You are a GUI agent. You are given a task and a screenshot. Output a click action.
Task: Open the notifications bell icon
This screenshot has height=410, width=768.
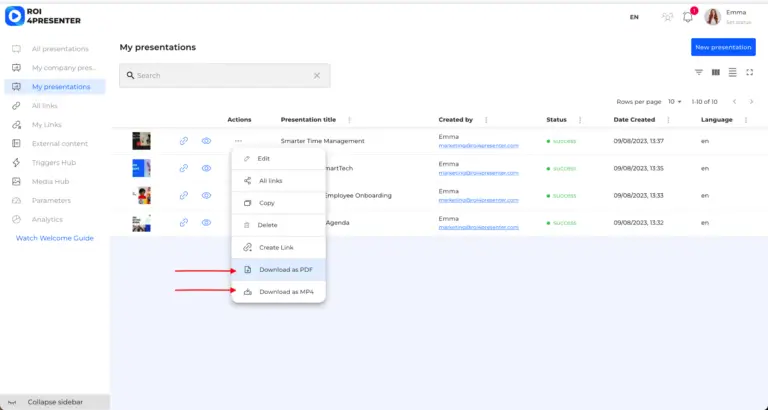pyautogui.click(x=688, y=17)
